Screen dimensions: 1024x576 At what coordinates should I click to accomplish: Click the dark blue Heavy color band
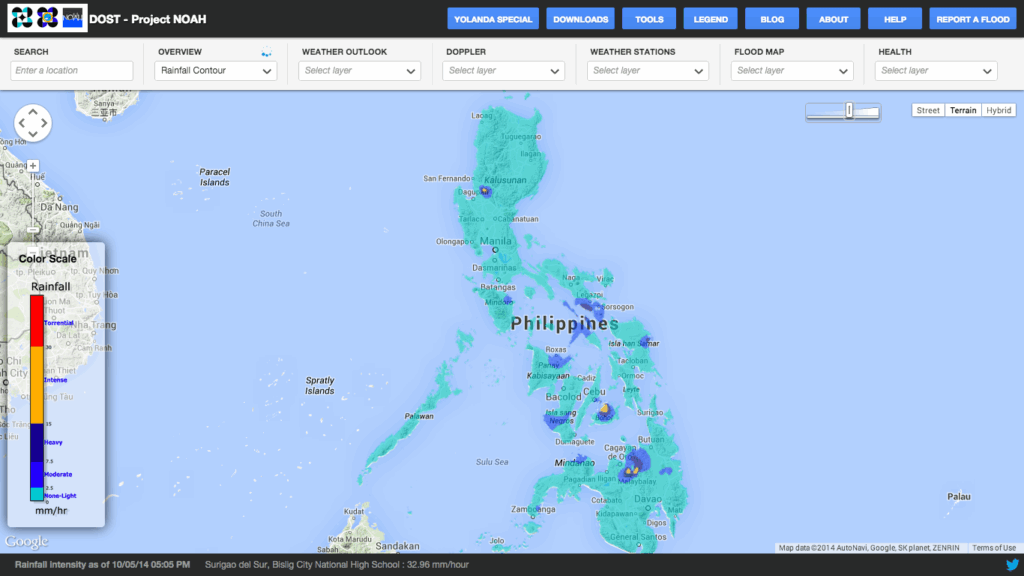click(37, 443)
